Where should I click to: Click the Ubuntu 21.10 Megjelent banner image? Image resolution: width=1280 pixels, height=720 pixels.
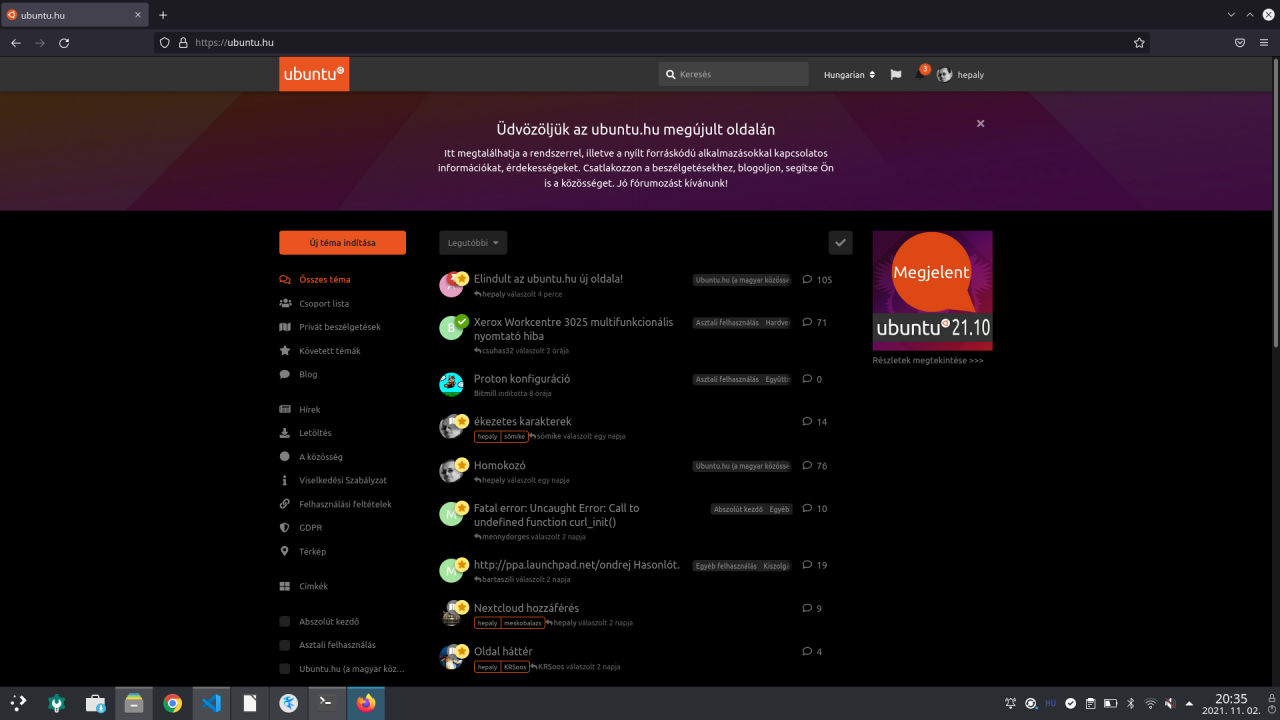click(x=932, y=290)
